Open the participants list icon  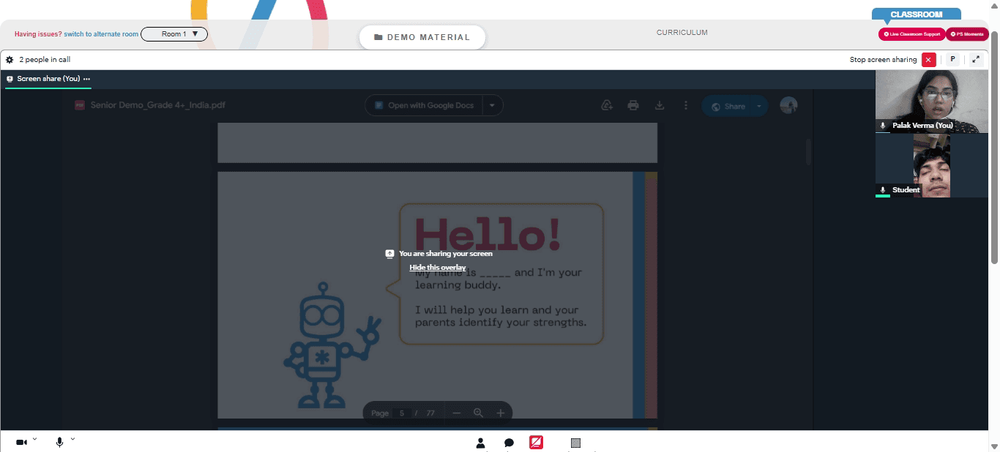(481, 443)
